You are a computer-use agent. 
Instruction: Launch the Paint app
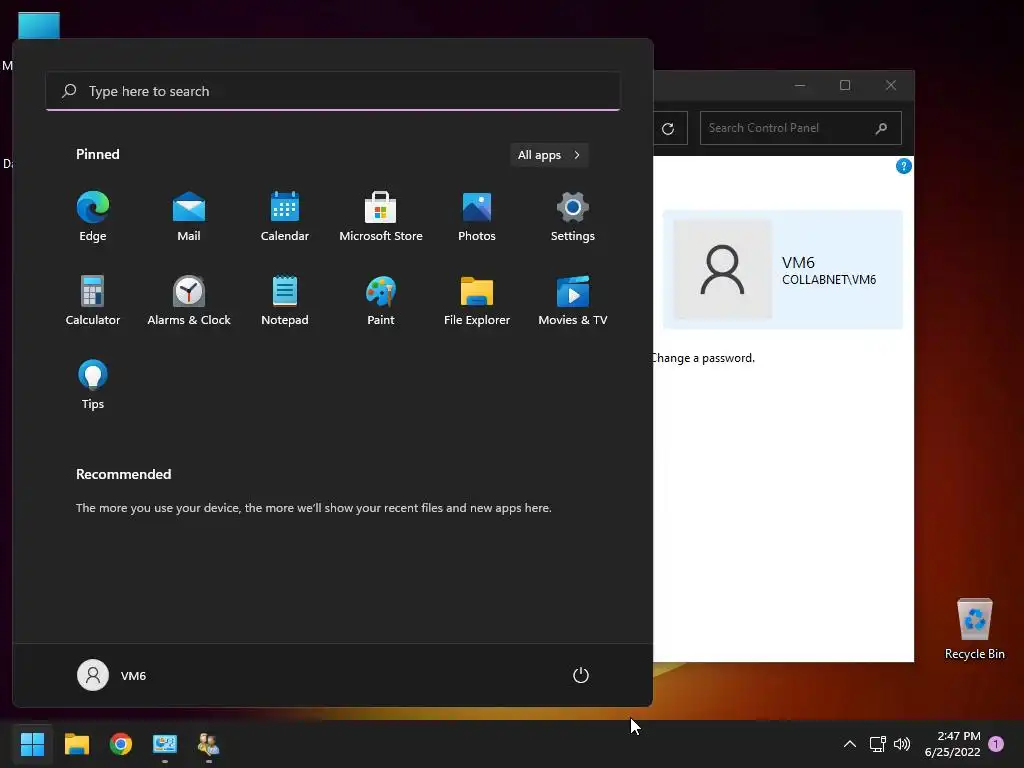381,300
